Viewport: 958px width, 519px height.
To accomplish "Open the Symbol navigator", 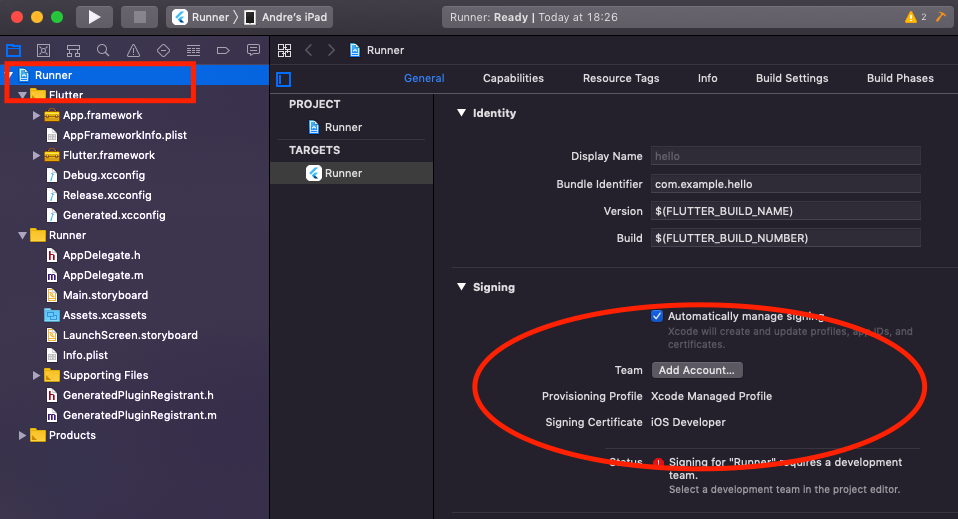I will click(73, 50).
